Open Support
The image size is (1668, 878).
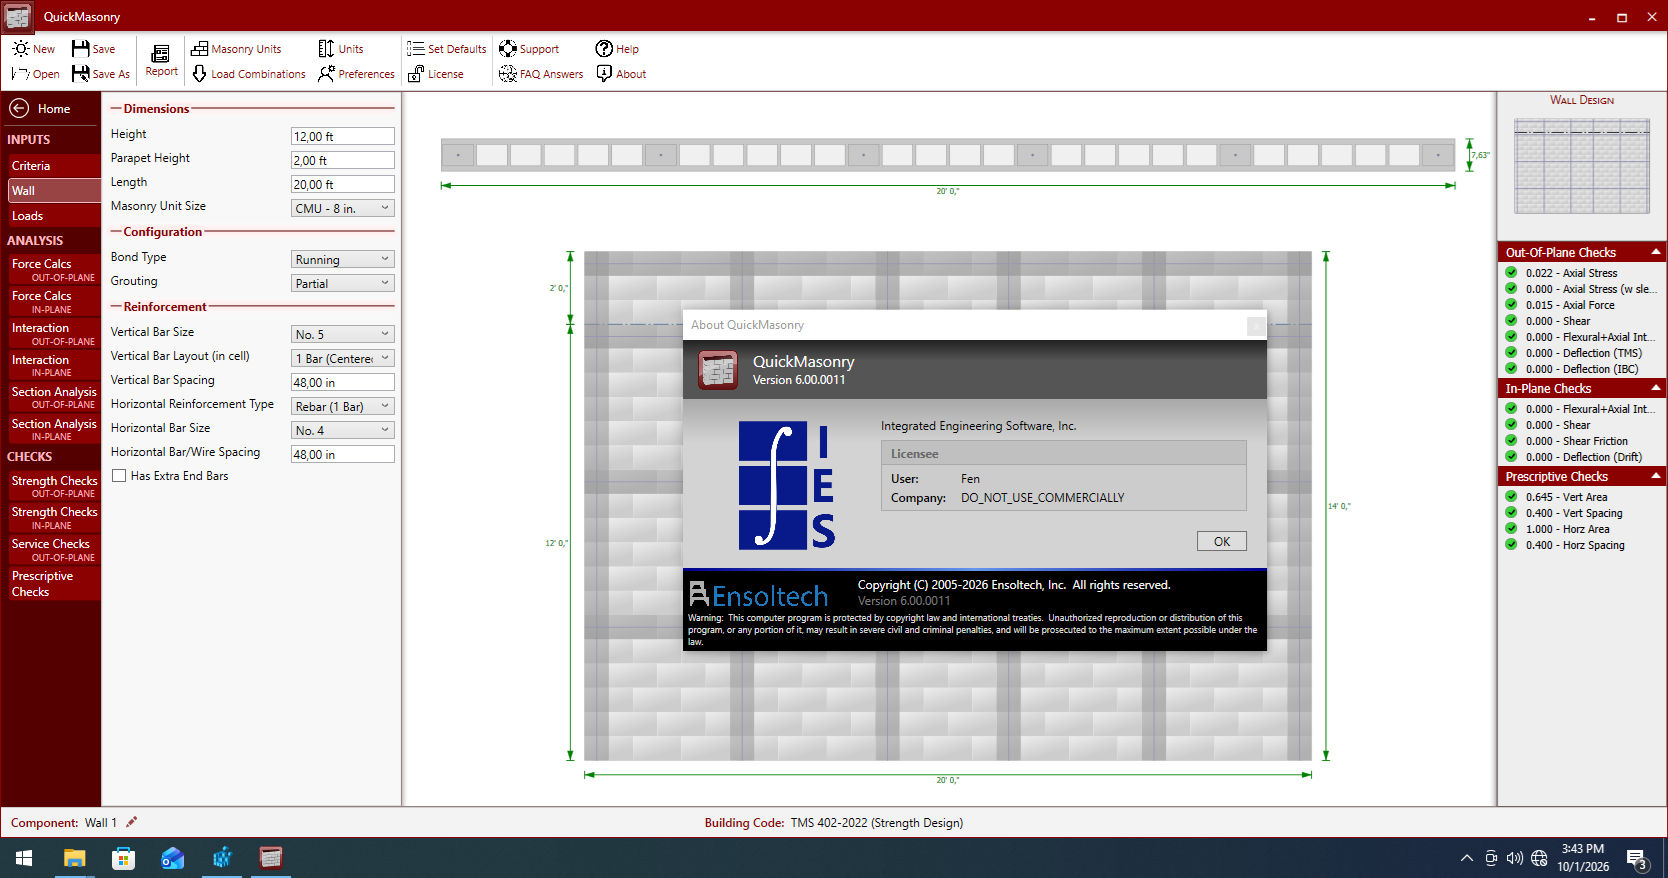(x=529, y=48)
